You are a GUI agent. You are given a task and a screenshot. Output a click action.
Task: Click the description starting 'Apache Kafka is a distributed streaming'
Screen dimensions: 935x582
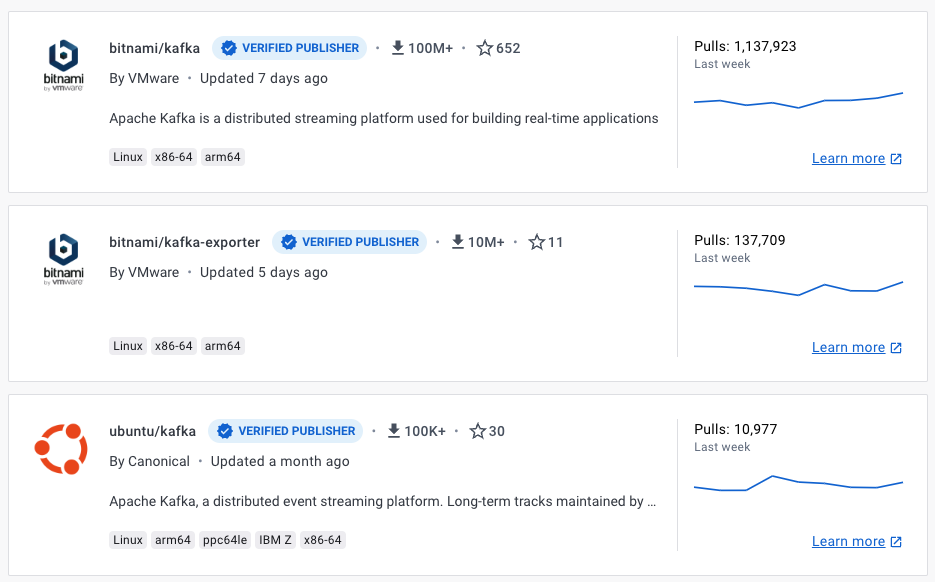pyautogui.click(x=383, y=119)
